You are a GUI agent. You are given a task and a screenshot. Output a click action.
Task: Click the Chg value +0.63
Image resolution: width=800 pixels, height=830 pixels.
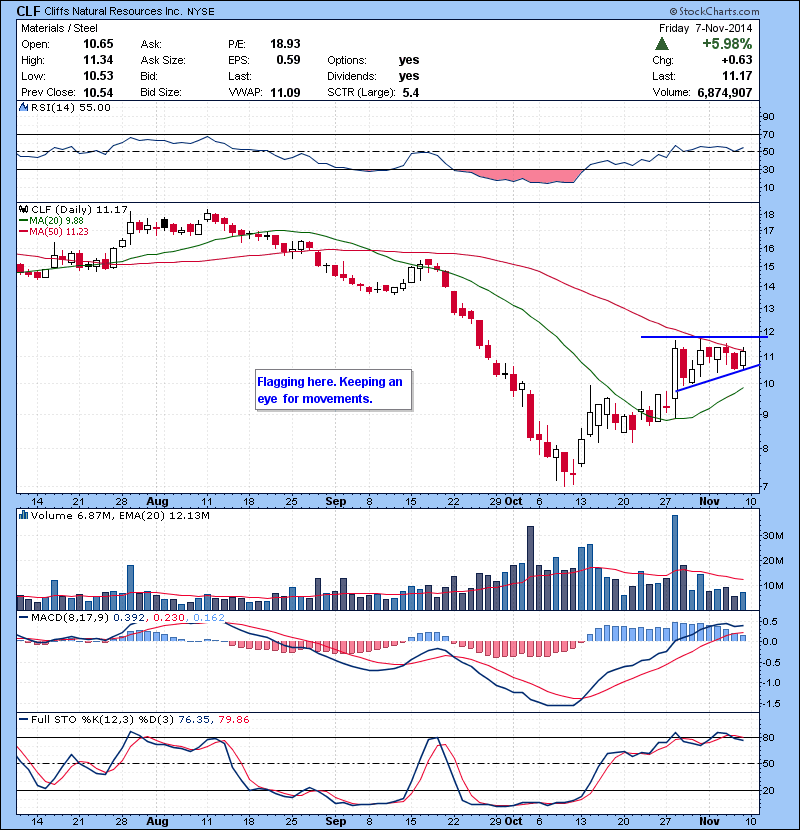pos(737,60)
